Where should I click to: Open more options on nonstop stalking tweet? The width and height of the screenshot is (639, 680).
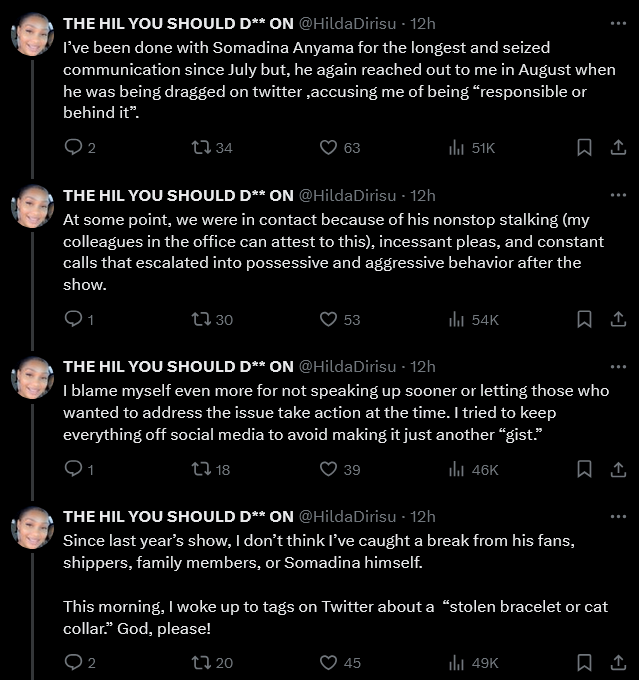click(618, 195)
